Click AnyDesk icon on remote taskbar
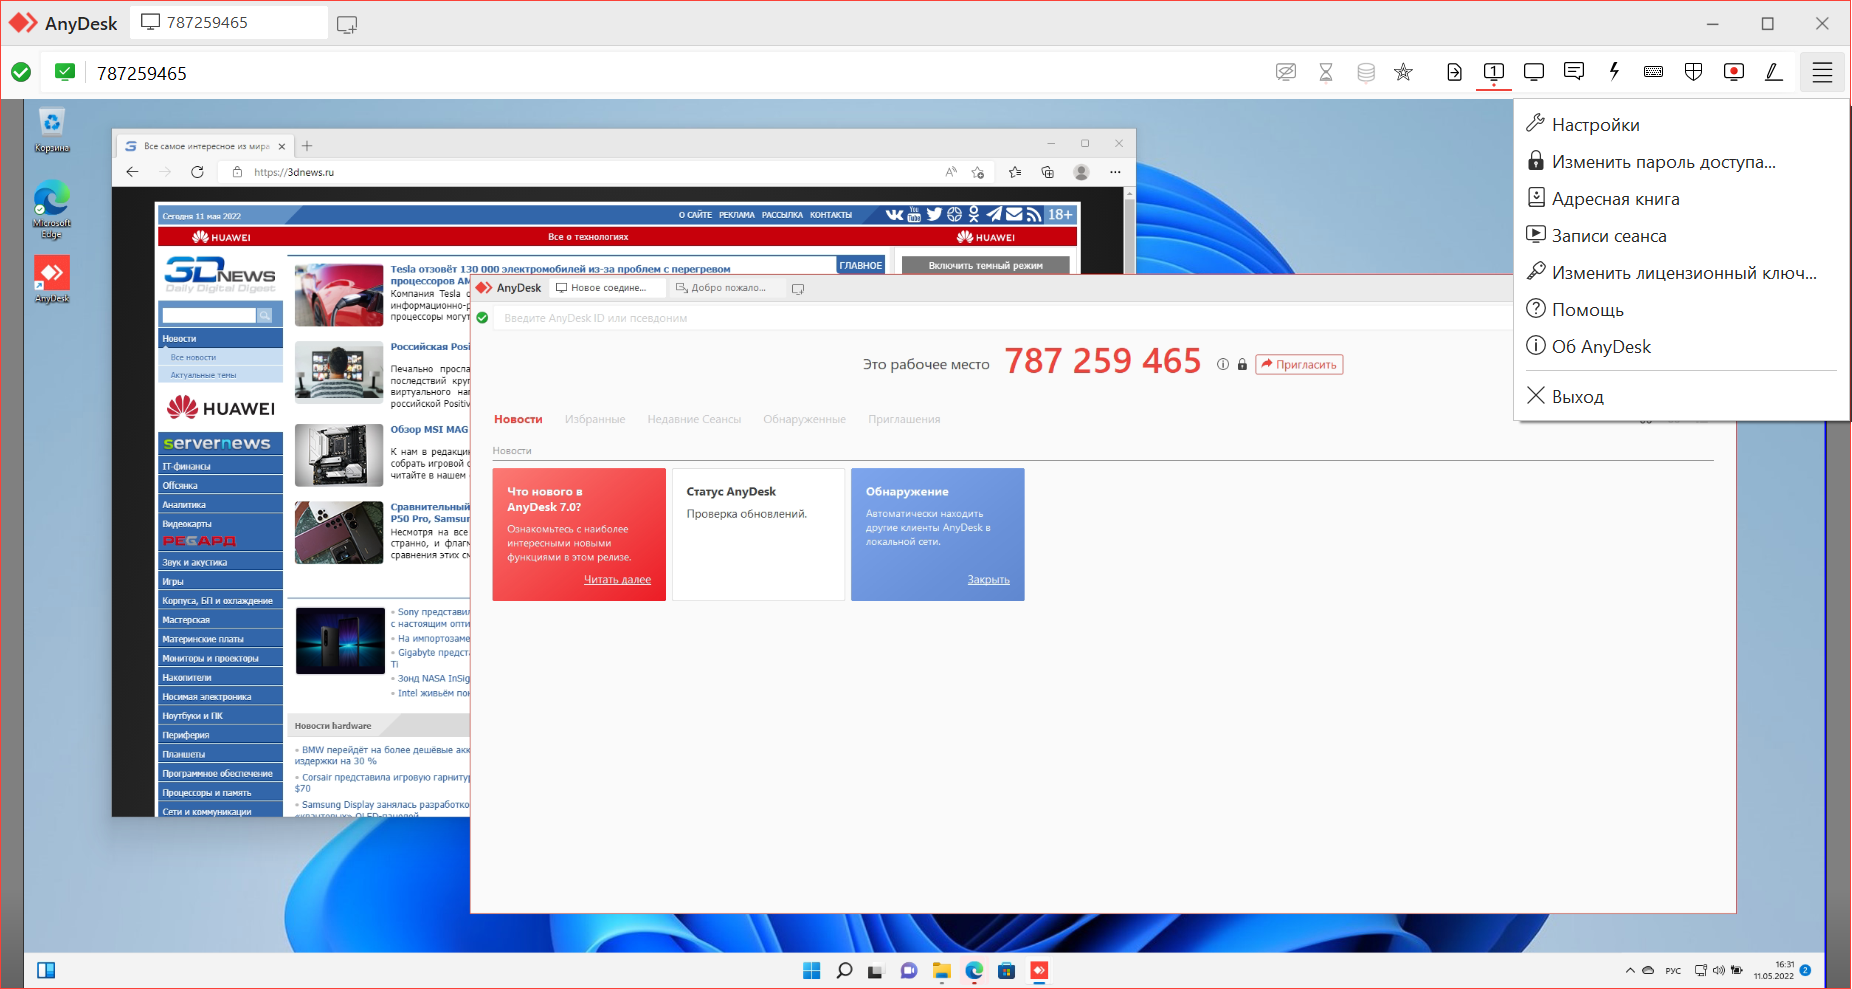 1040,970
